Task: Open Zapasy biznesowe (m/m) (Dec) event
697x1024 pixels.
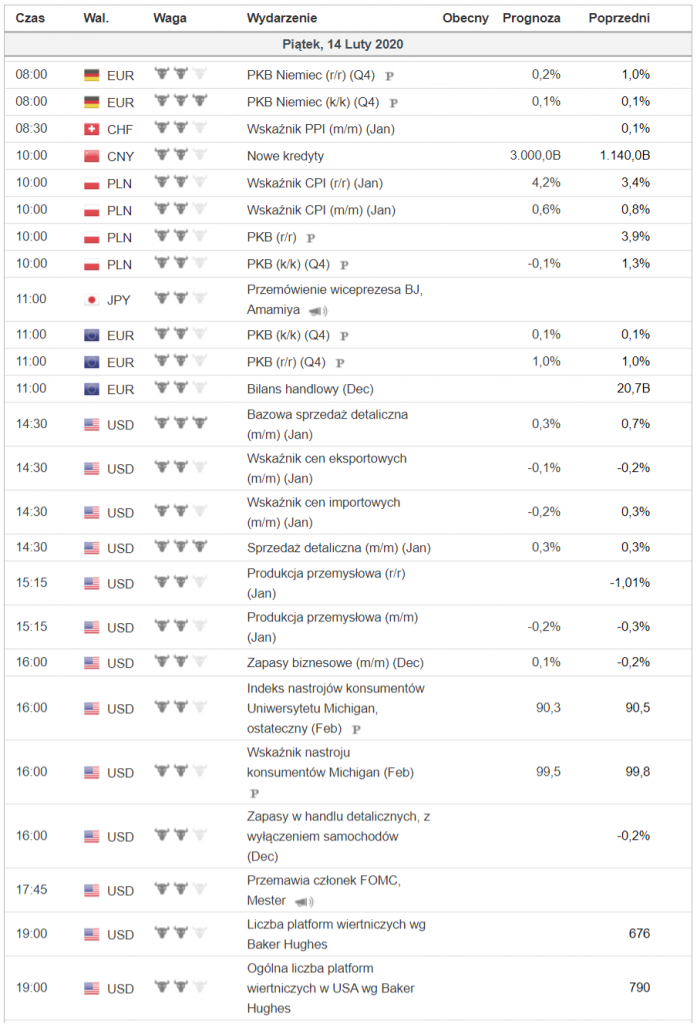Action: pyautogui.click(x=335, y=663)
